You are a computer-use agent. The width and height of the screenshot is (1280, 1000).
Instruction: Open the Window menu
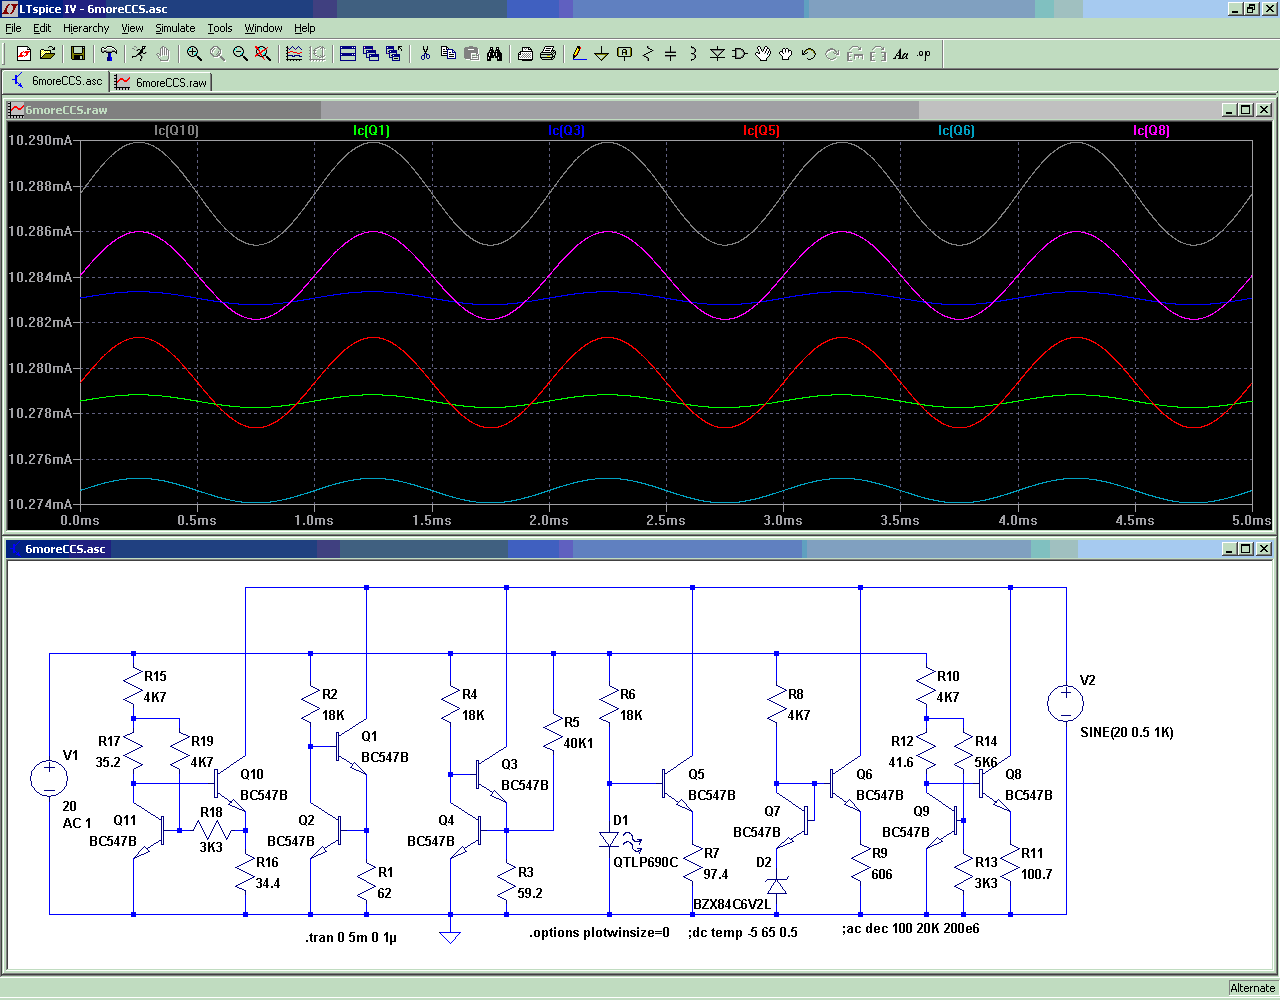pos(263,28)
